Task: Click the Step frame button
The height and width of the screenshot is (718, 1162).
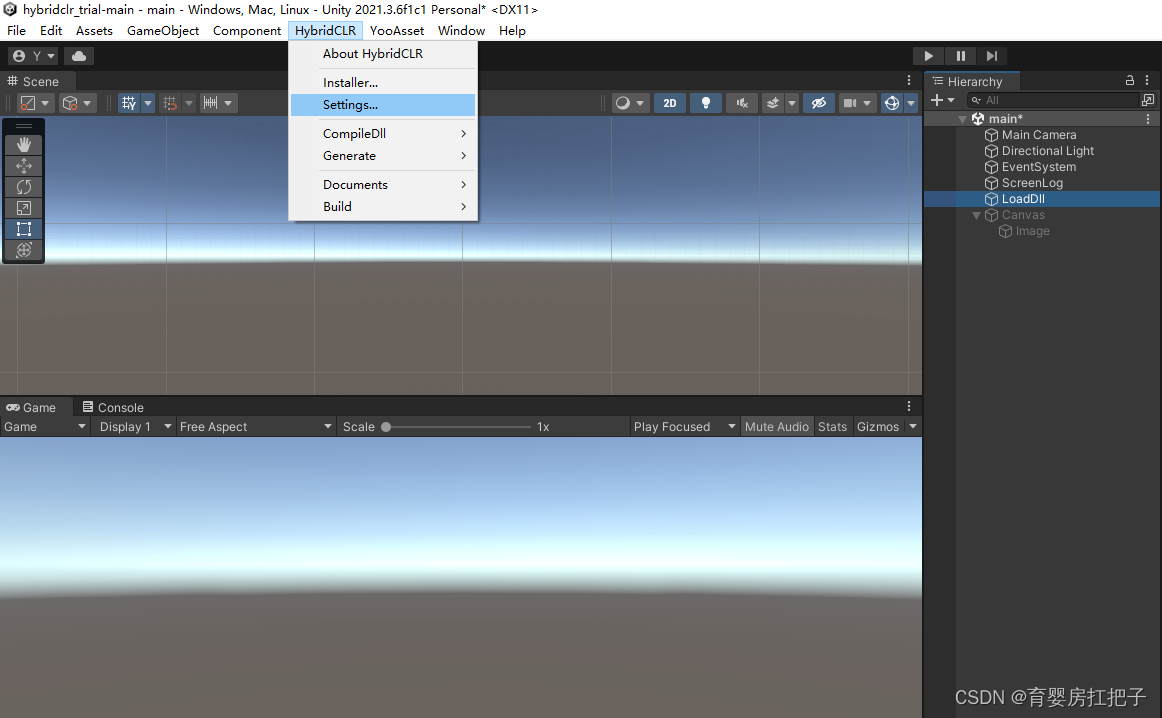Action: [991, 55]
